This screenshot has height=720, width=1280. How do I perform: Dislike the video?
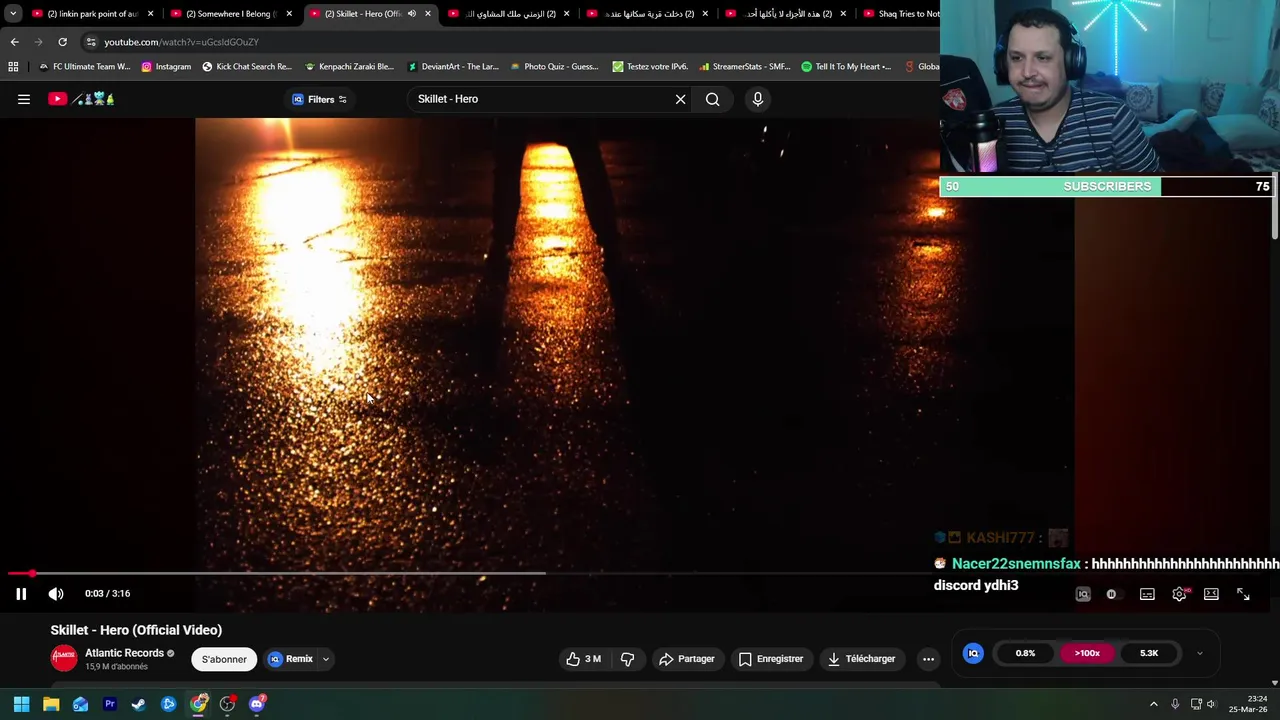pos(627,659)
